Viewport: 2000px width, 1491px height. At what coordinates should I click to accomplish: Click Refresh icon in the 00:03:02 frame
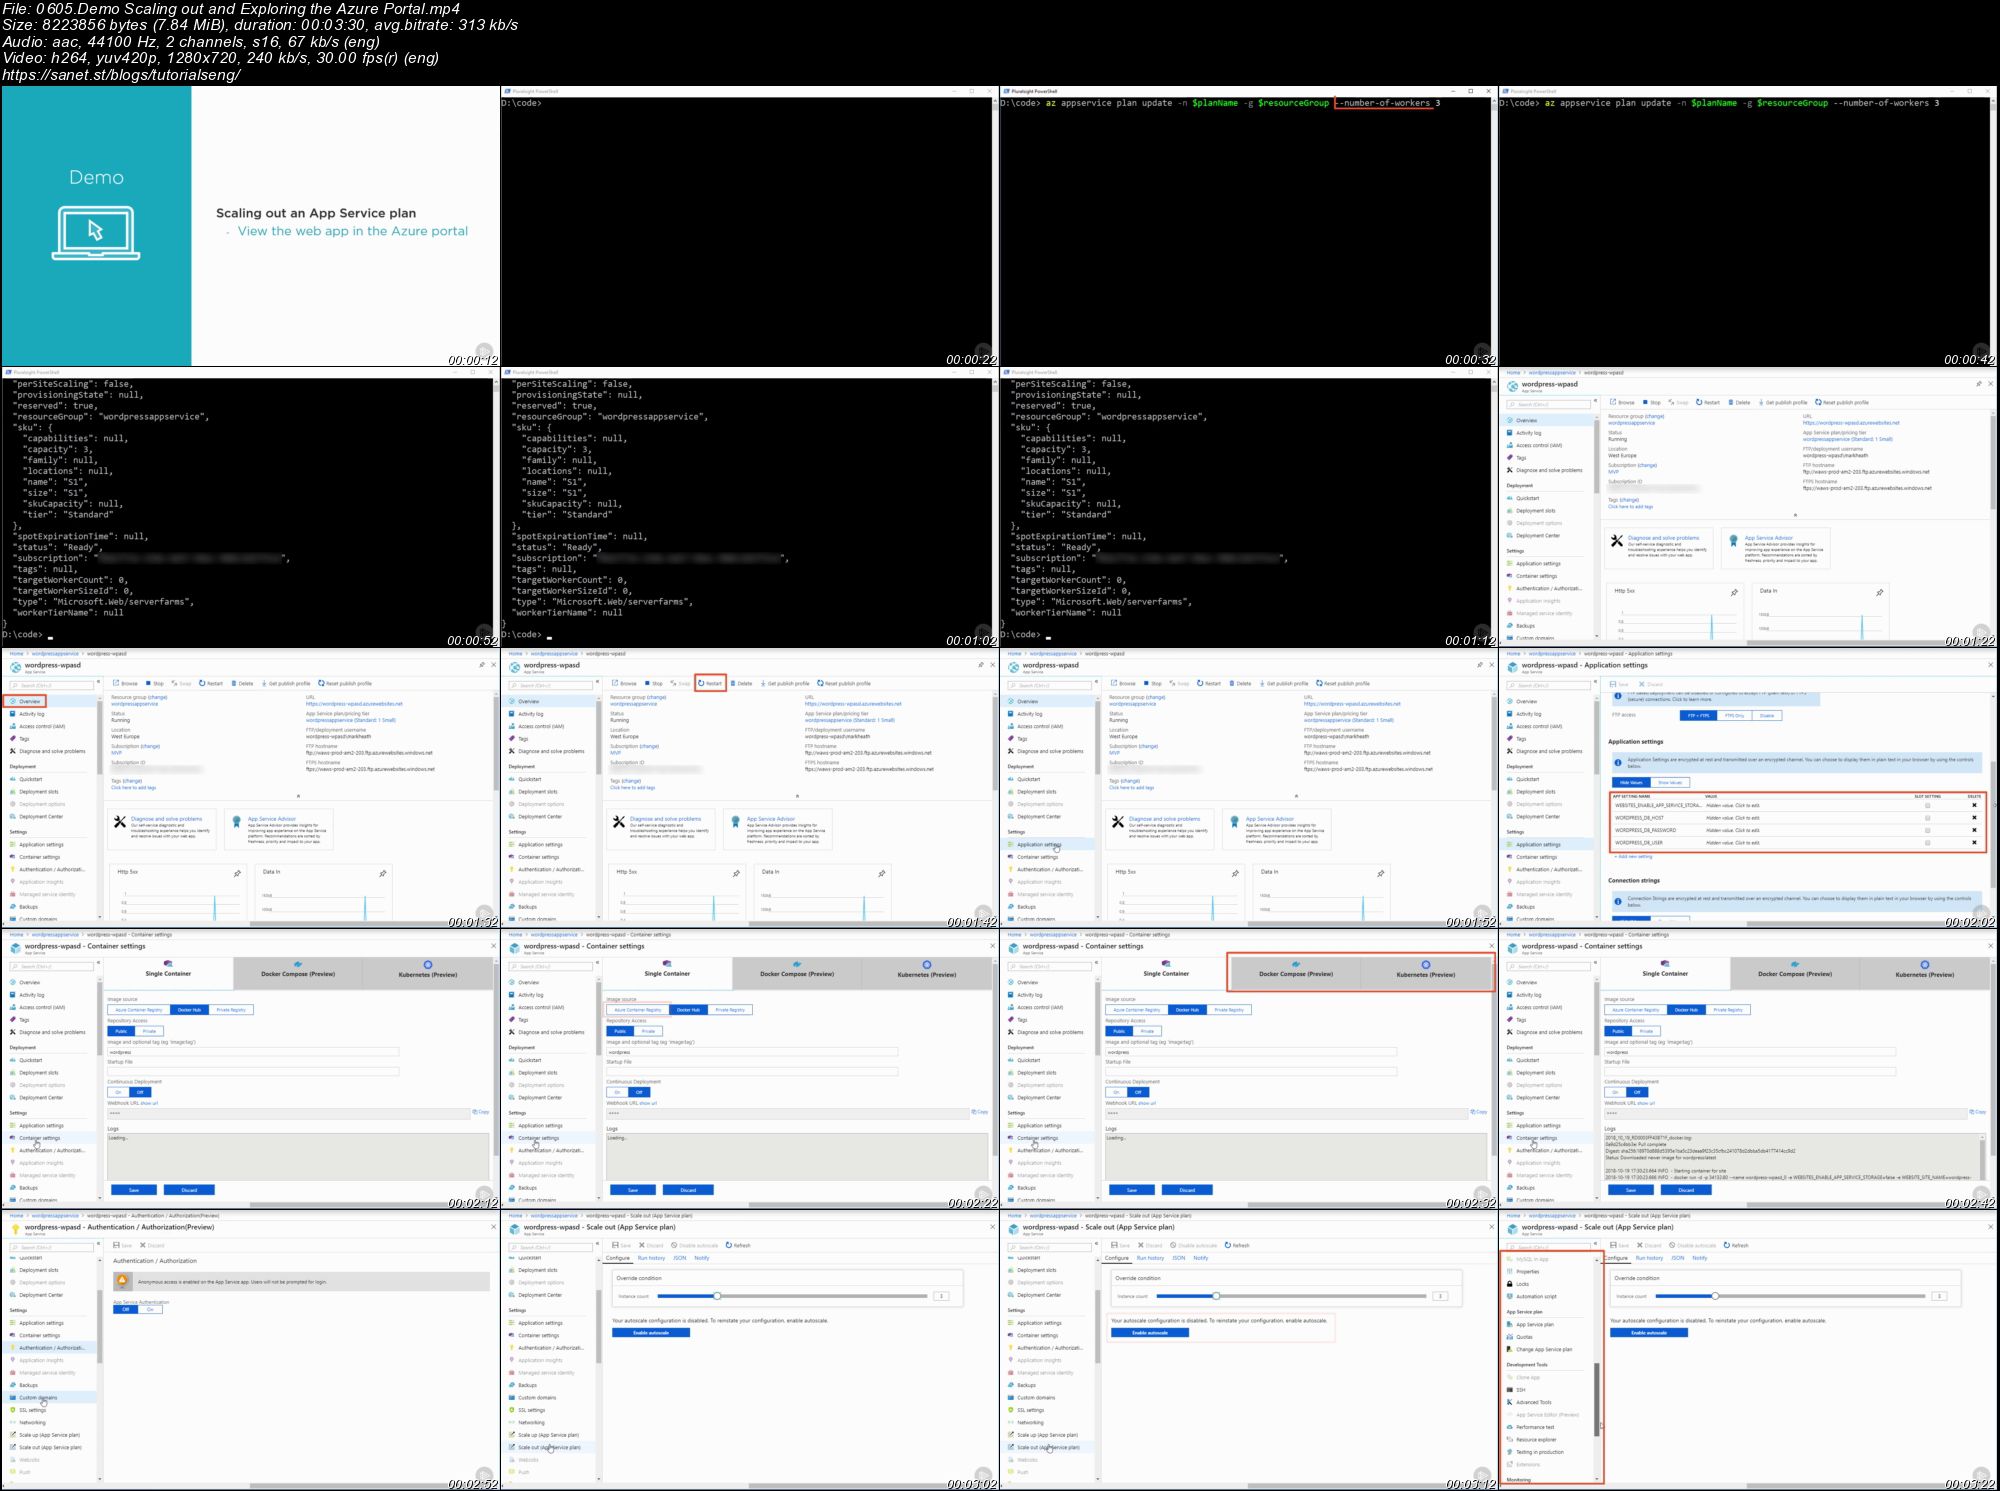pyautogui.click(x=729, y=1245)
